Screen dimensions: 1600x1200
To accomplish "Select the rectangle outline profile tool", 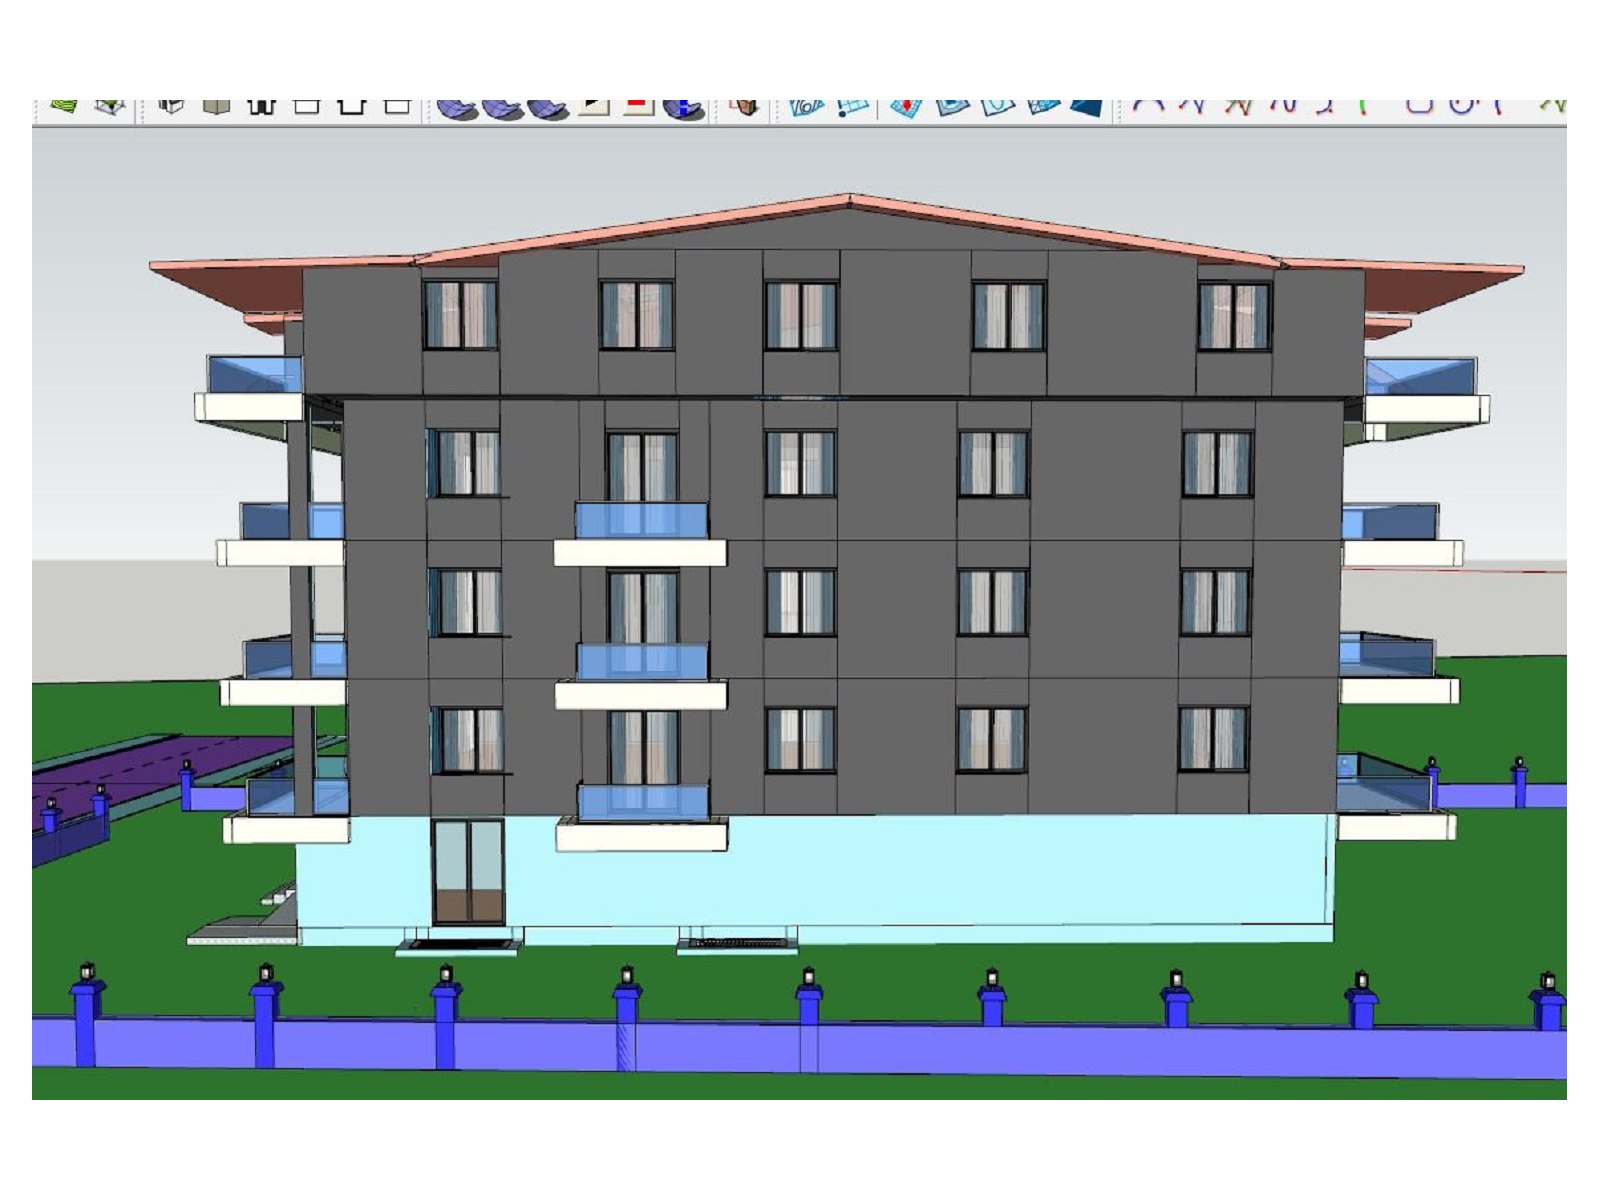I will click(307, 108).
